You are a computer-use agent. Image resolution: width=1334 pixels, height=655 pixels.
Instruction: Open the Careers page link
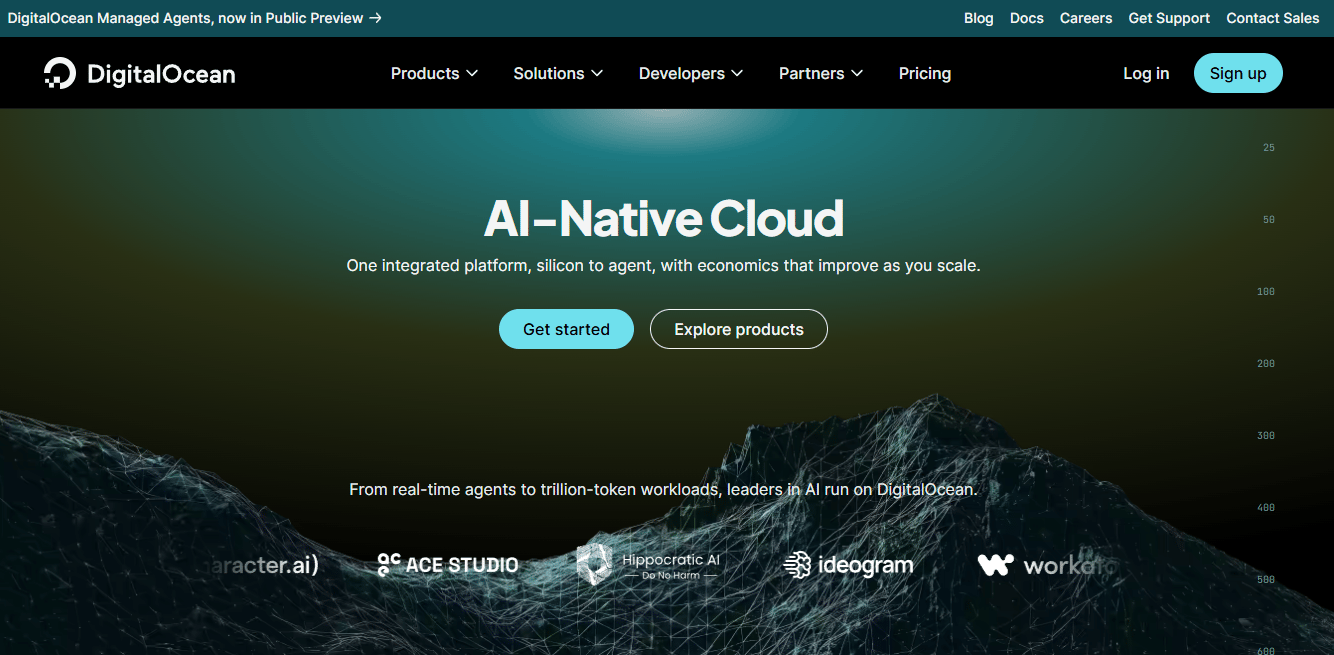coord(1086,18)
